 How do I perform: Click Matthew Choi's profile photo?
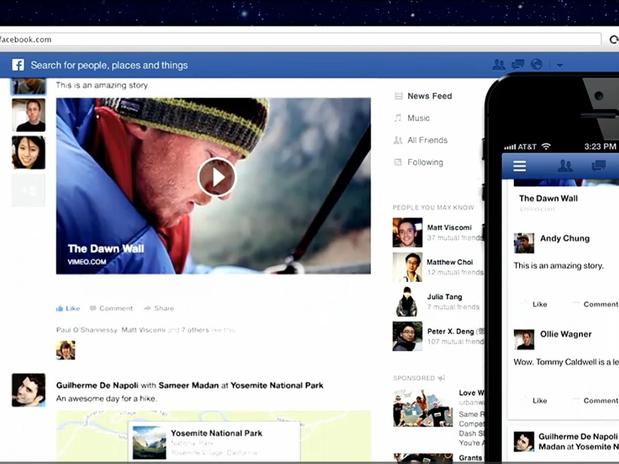coord(407,267)
